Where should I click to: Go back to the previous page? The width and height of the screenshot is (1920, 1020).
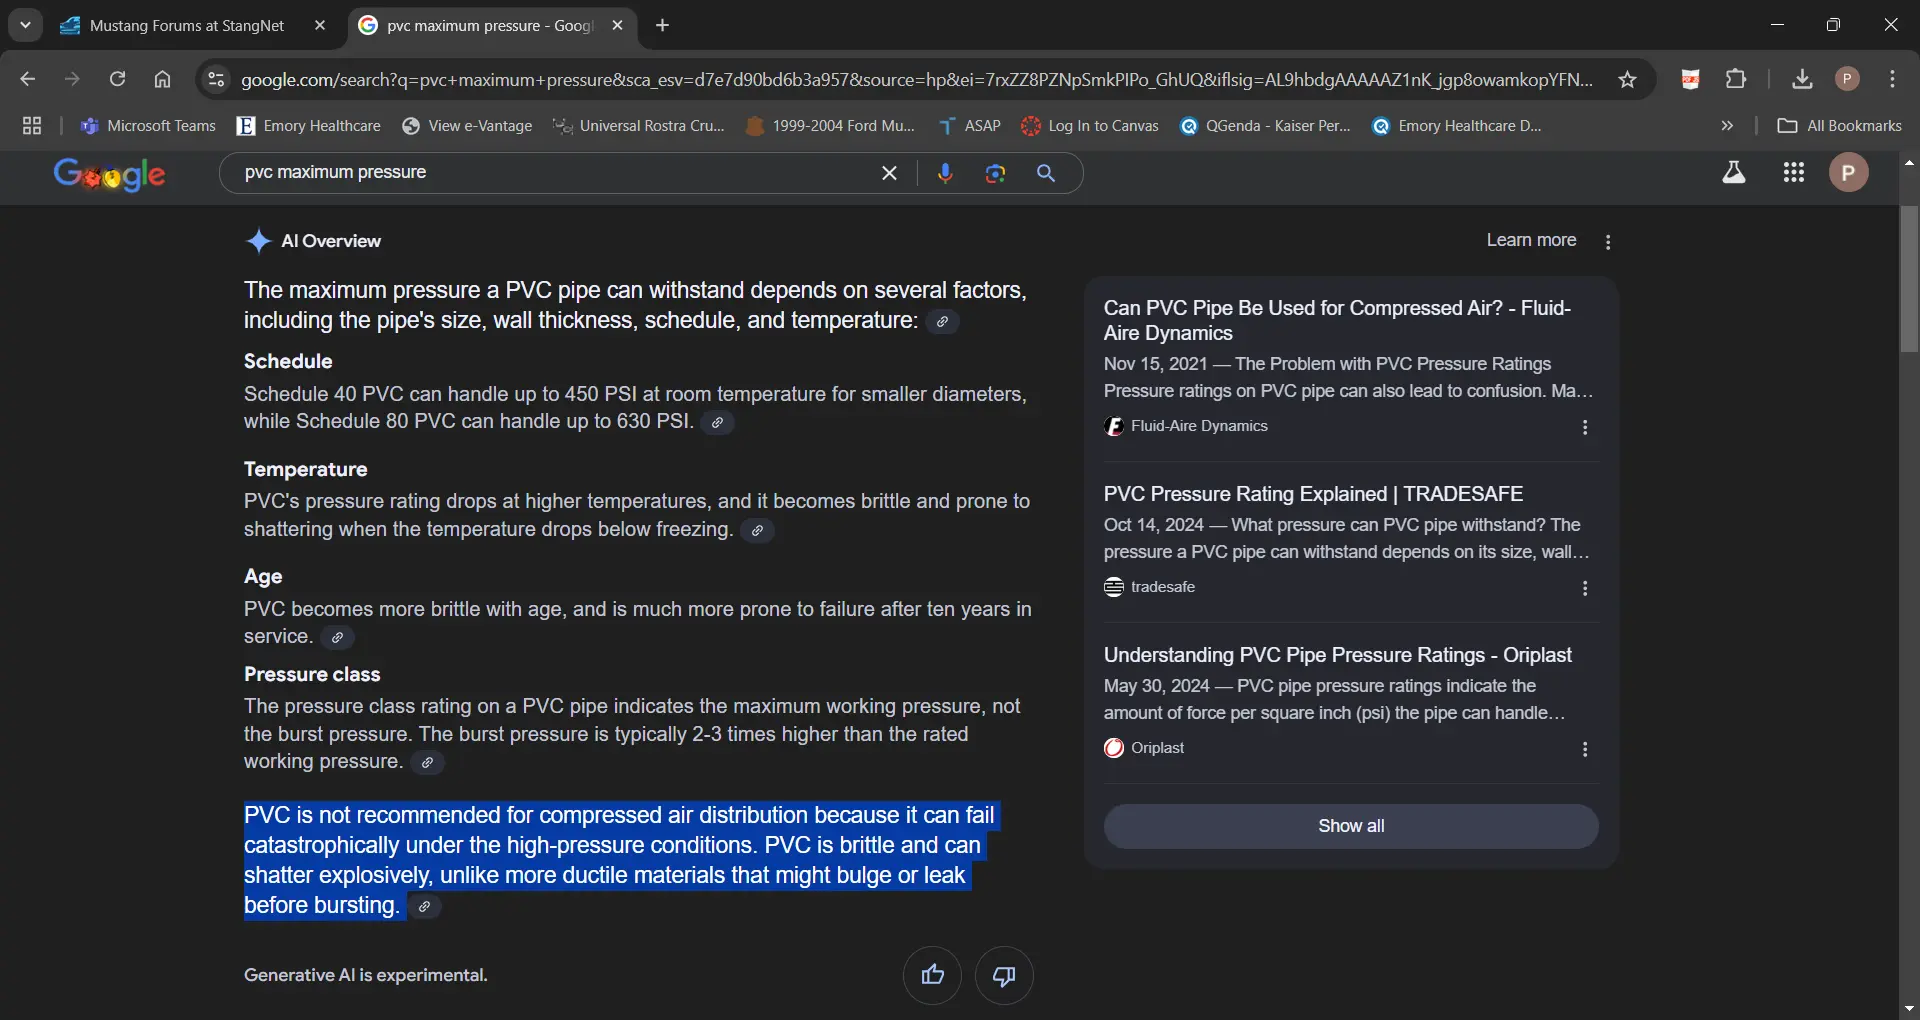(x=28, y=79)
